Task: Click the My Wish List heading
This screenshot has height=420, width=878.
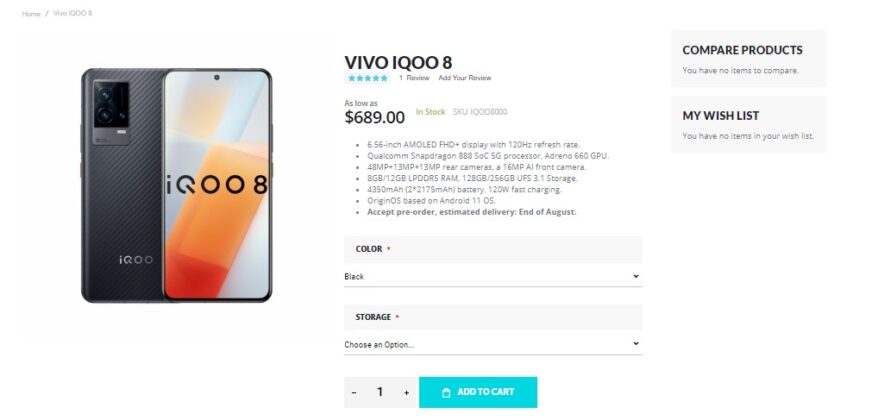Action: pyautogui.click(x=721, y=116)
